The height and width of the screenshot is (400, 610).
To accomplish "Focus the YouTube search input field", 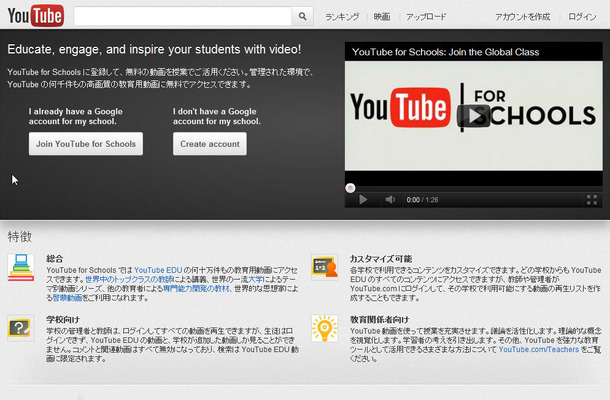I will click(x=183, y=16).
